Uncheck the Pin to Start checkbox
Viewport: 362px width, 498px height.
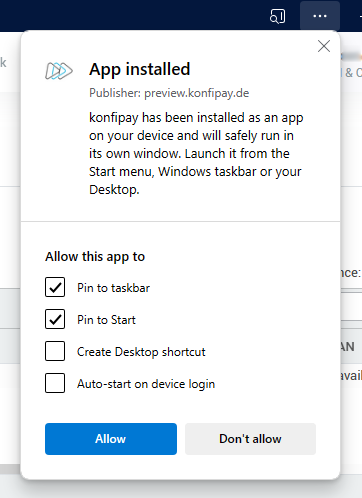point(55,319)
